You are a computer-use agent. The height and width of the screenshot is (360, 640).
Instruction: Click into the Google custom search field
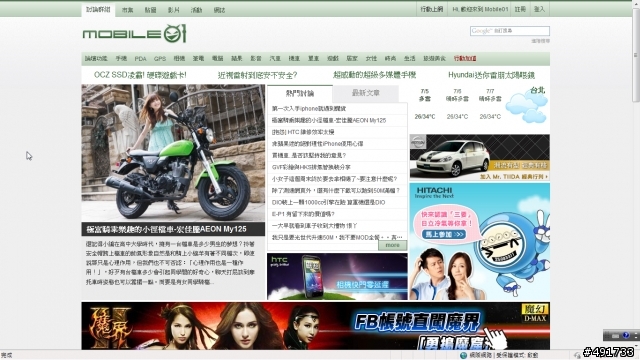click(x=510, y=31)
